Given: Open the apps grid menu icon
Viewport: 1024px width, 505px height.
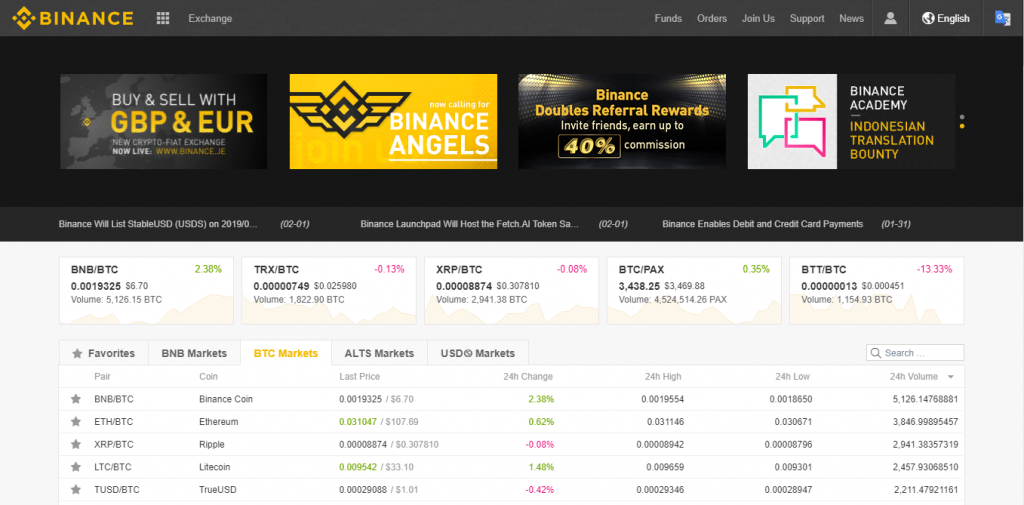Looking at the screenshot, I should (x=163, y=18).
